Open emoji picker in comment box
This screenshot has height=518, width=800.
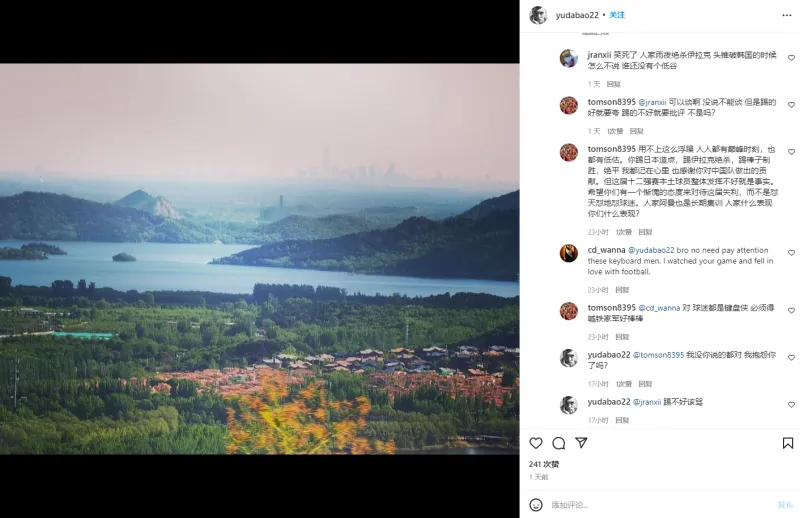(536, 505)
